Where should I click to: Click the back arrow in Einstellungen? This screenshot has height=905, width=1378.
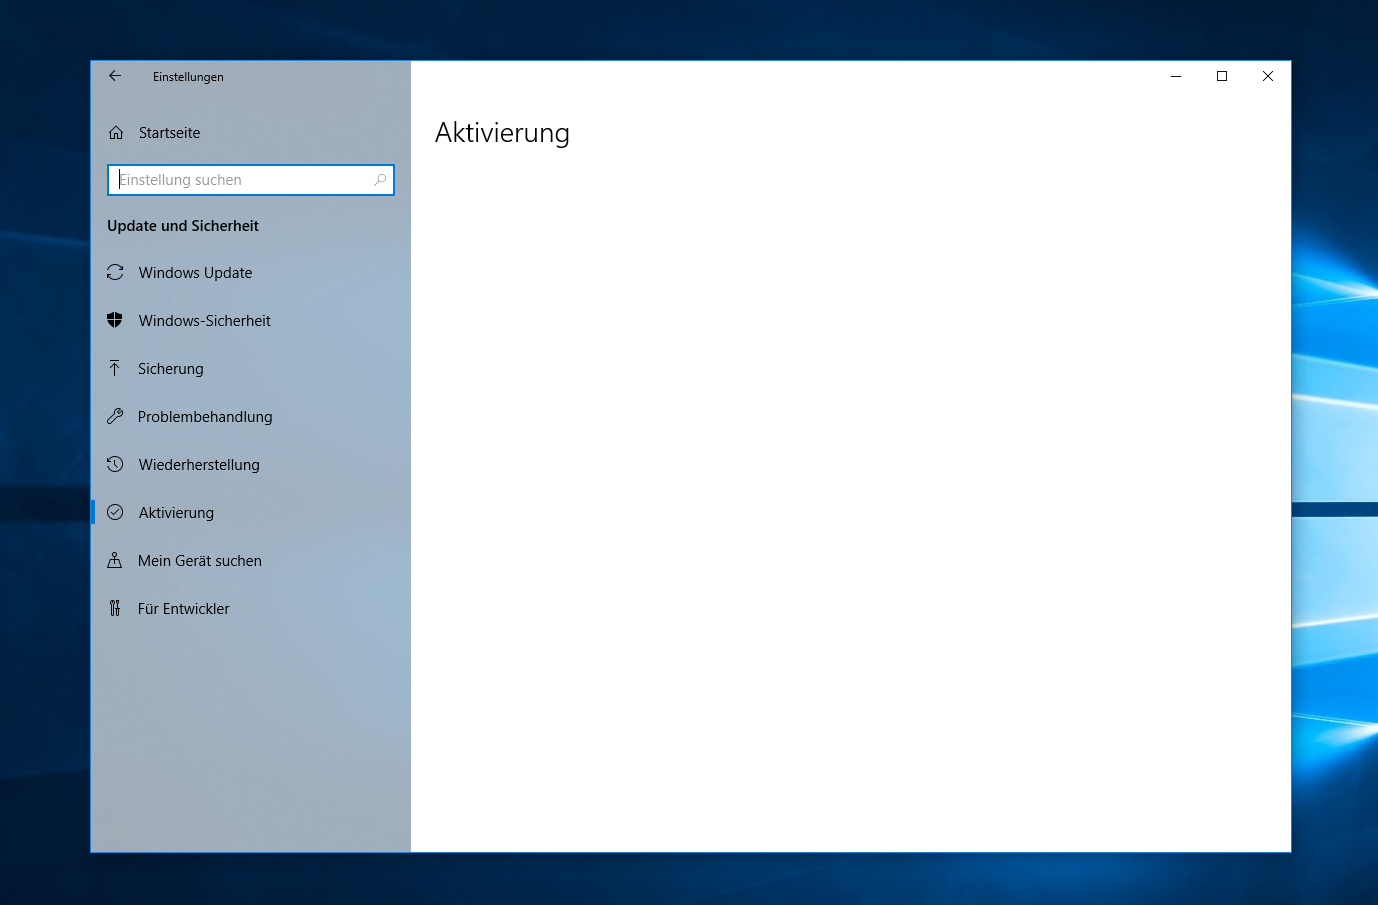coord(115,76)
